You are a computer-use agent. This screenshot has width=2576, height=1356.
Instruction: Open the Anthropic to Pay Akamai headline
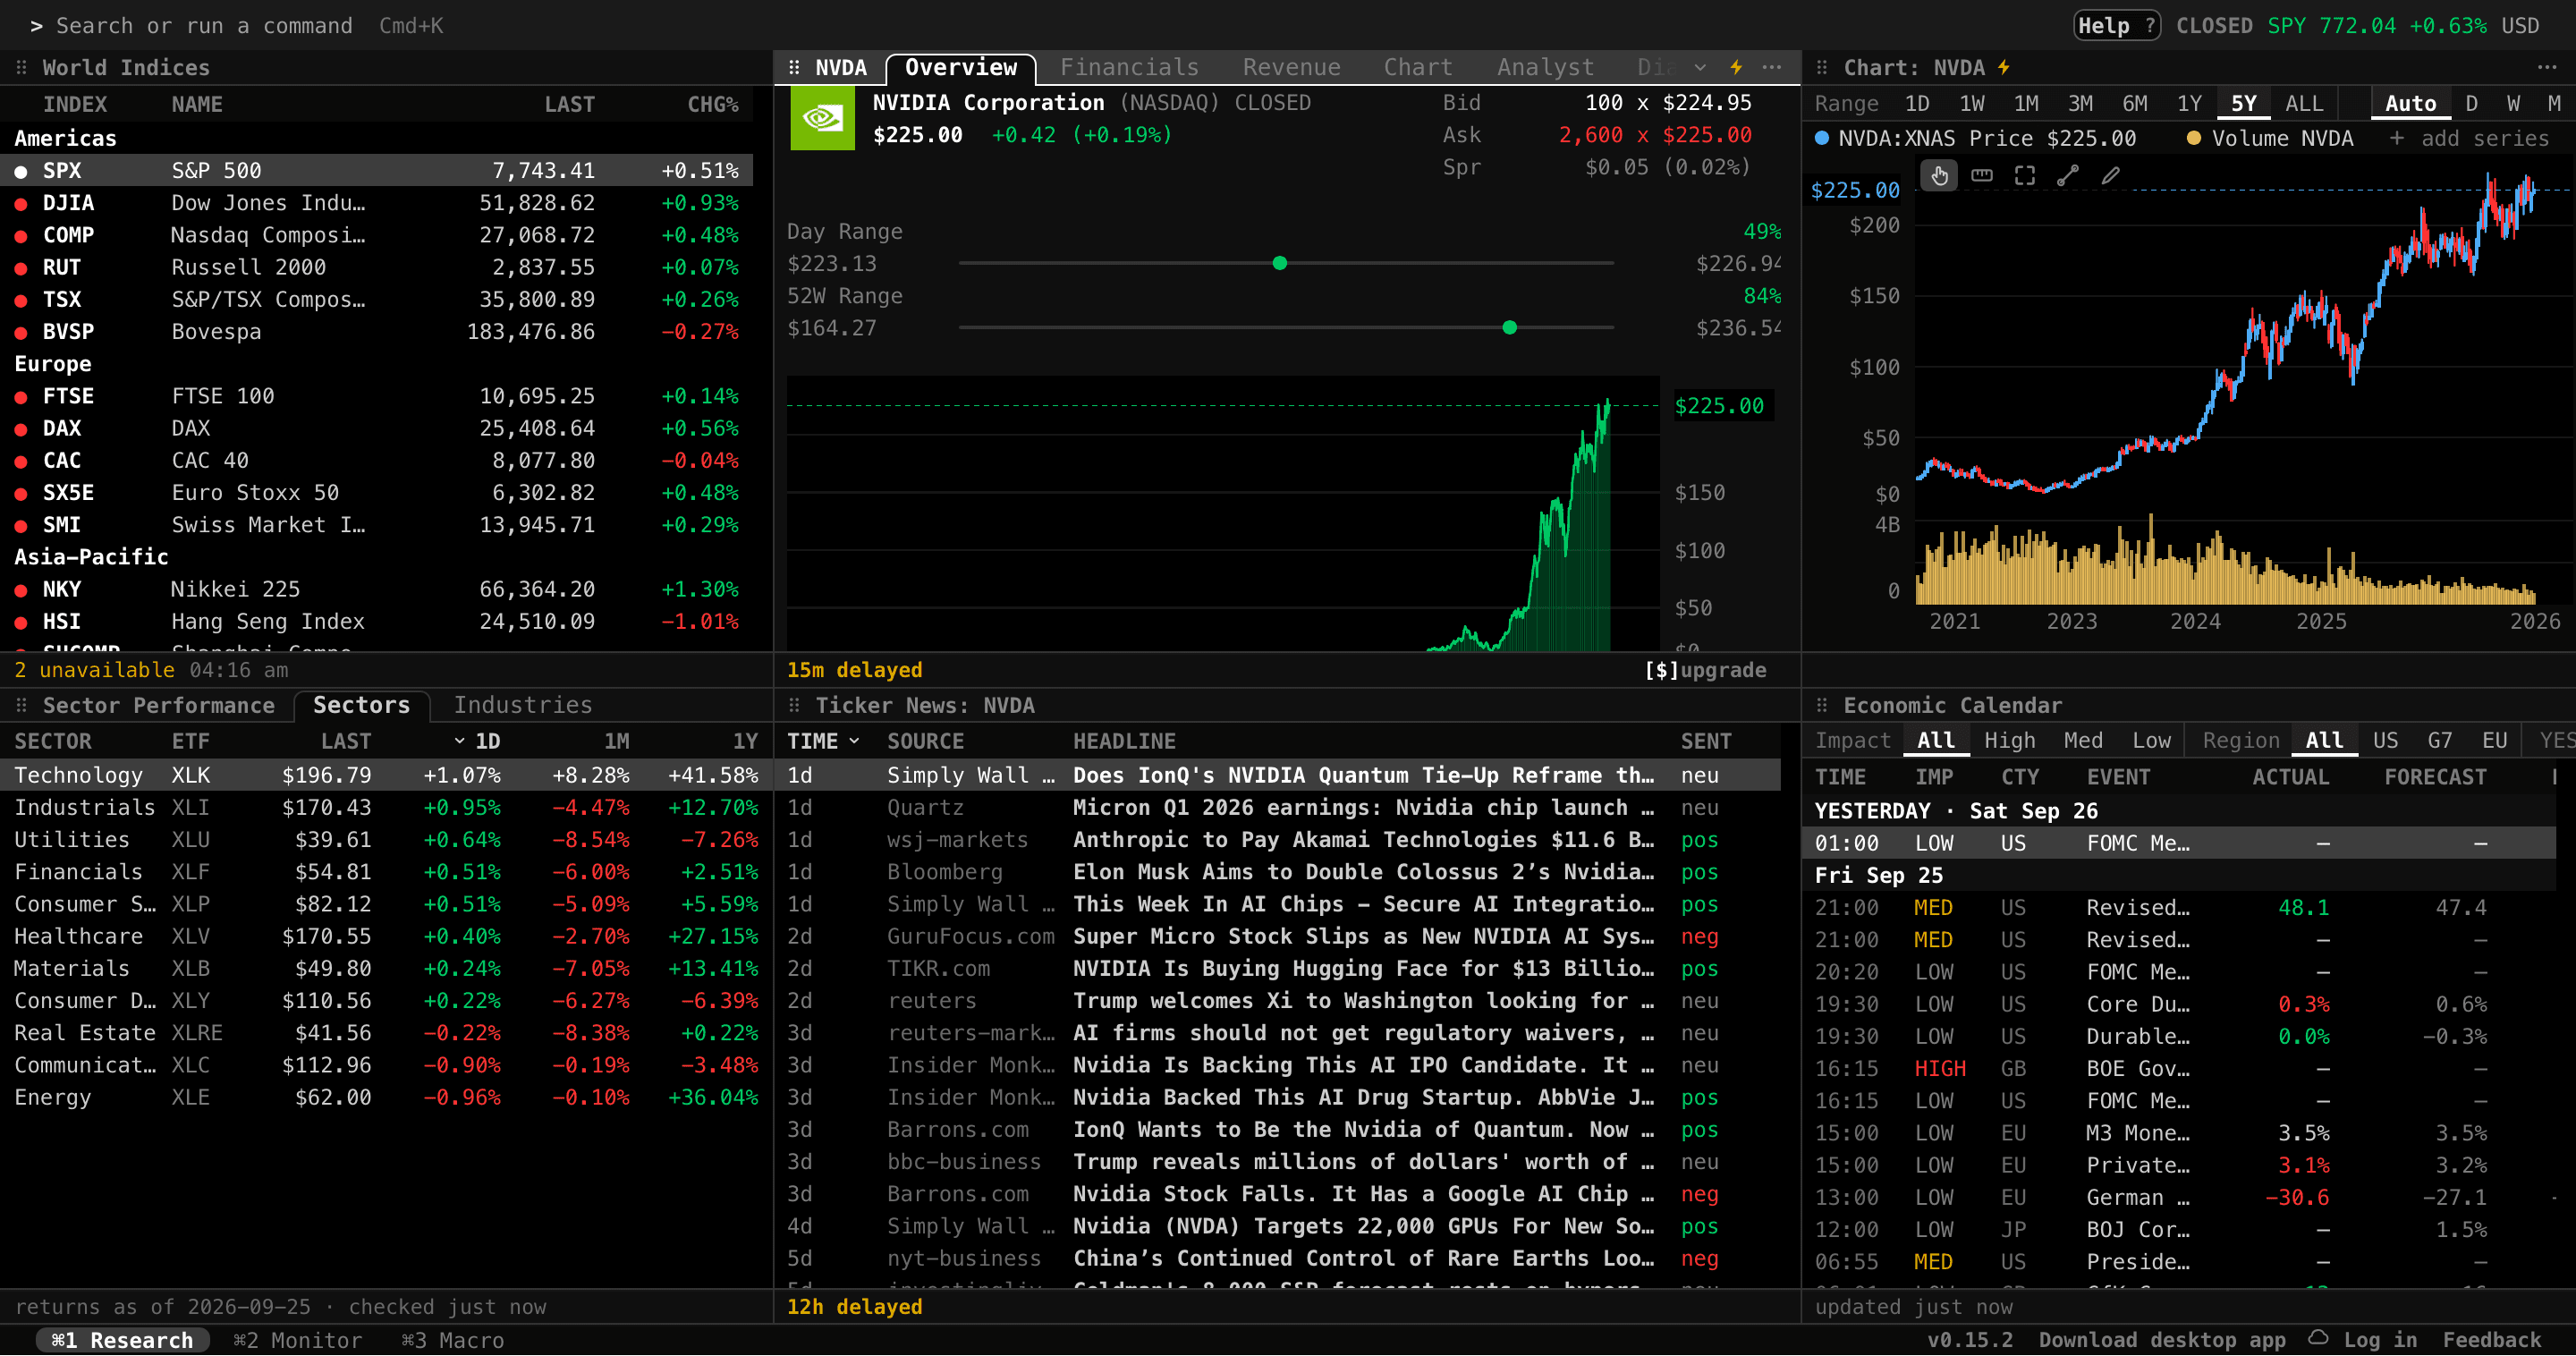point(1363,840)
